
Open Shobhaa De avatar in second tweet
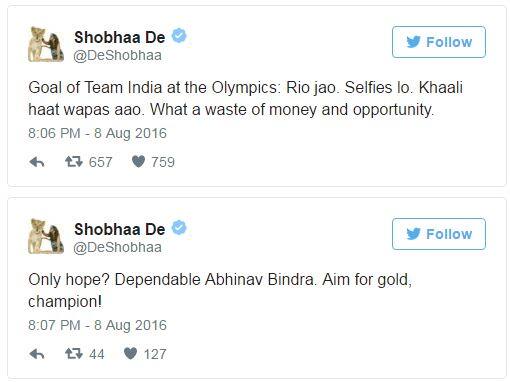pyautogui.click(x=46, y=236)
